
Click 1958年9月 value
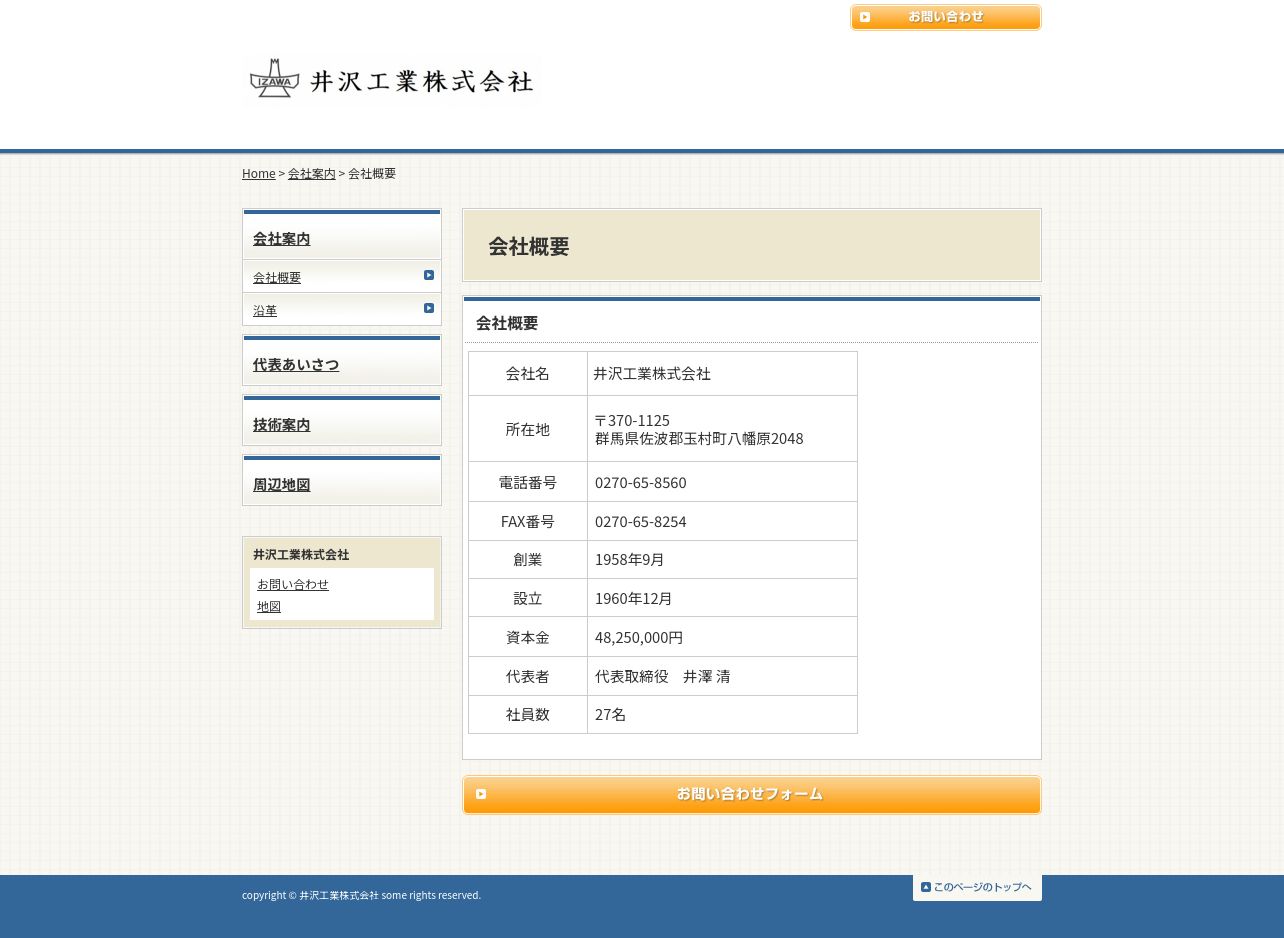click(630, 559)
